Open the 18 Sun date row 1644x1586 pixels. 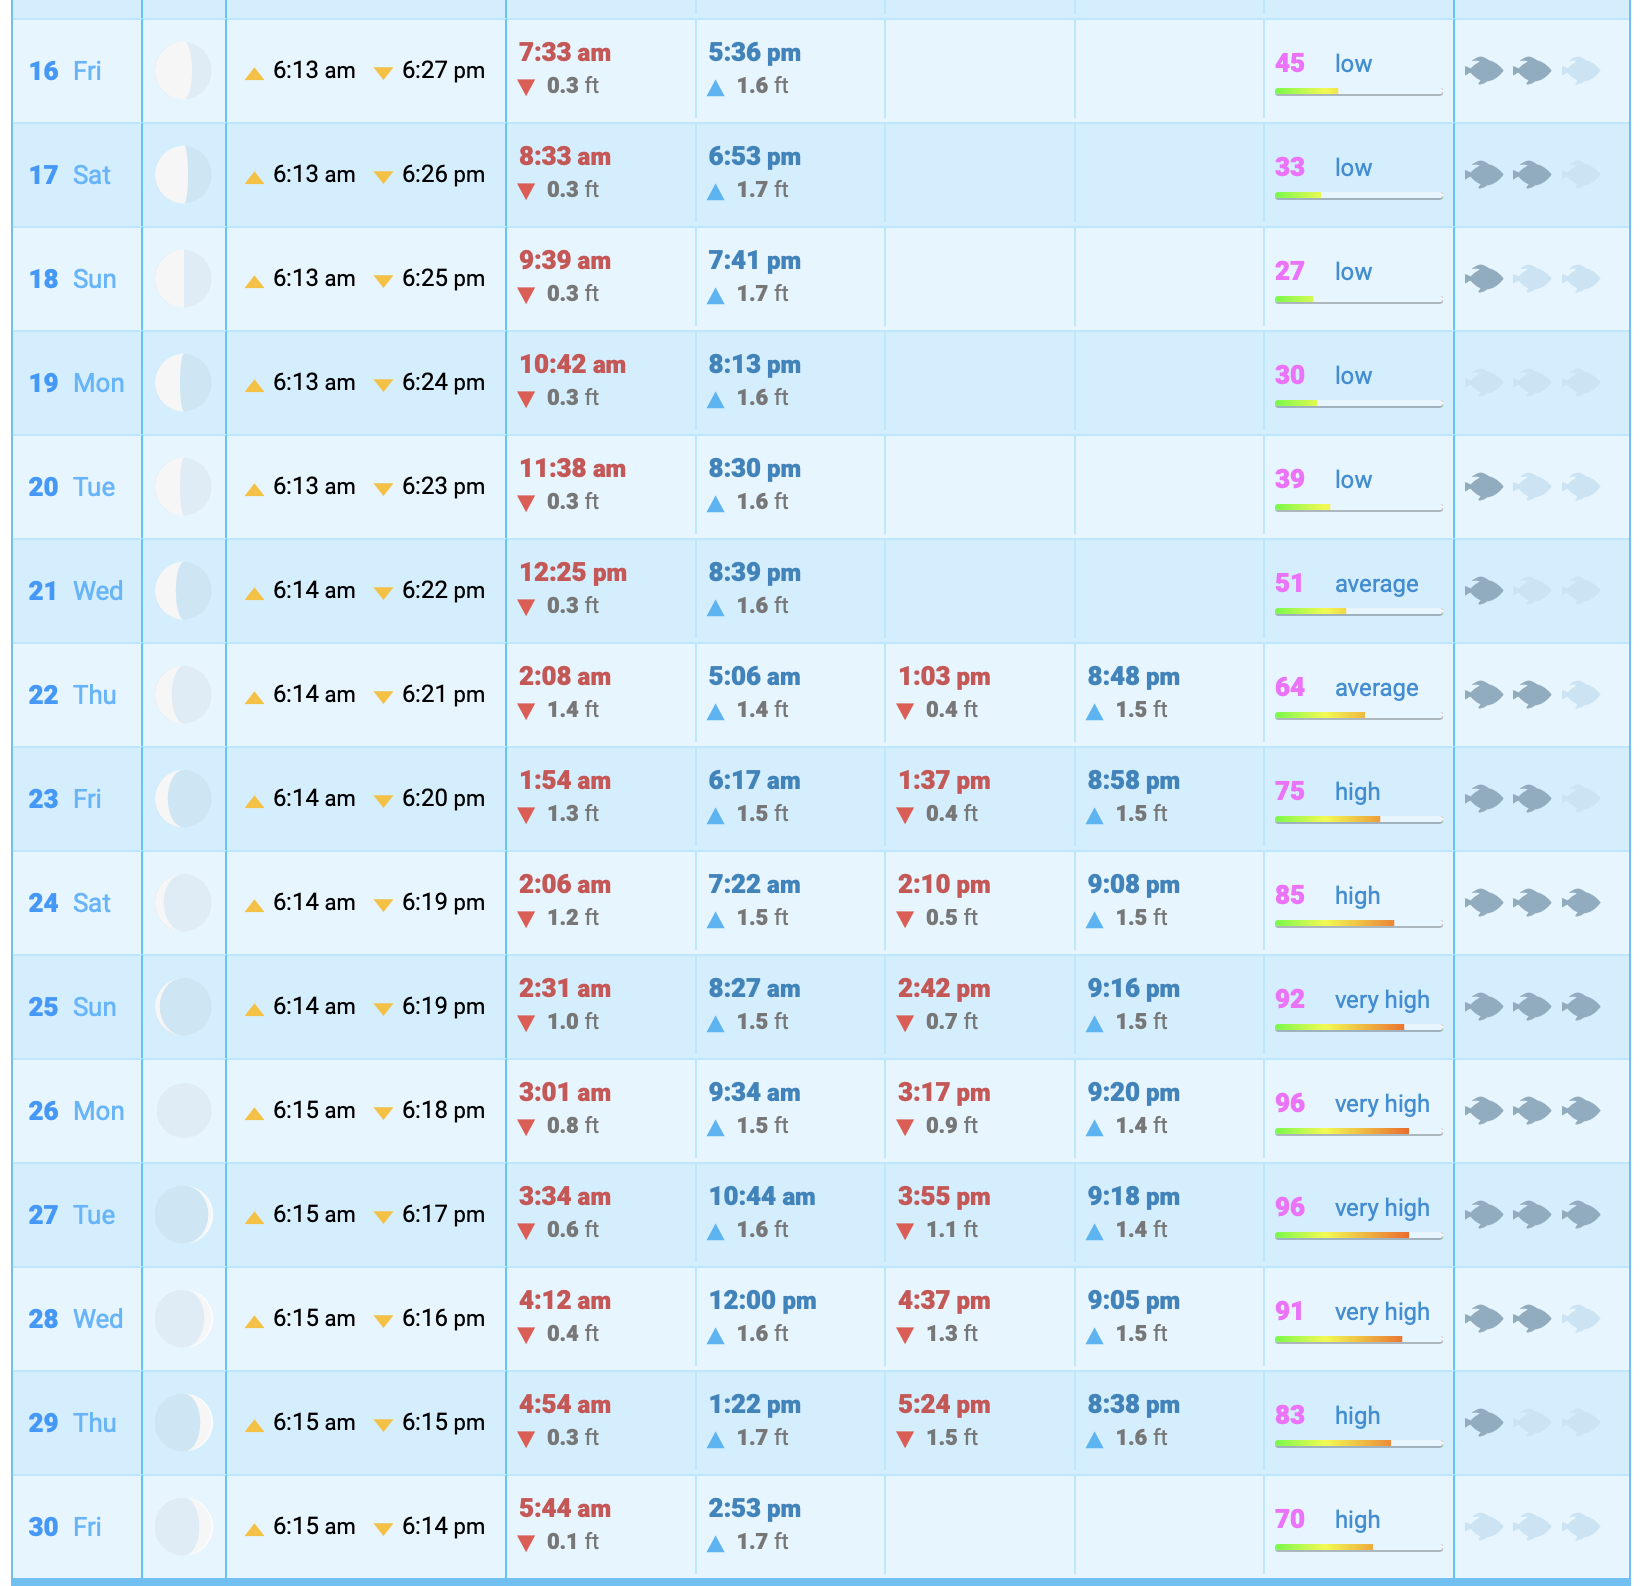coord(72,279)
